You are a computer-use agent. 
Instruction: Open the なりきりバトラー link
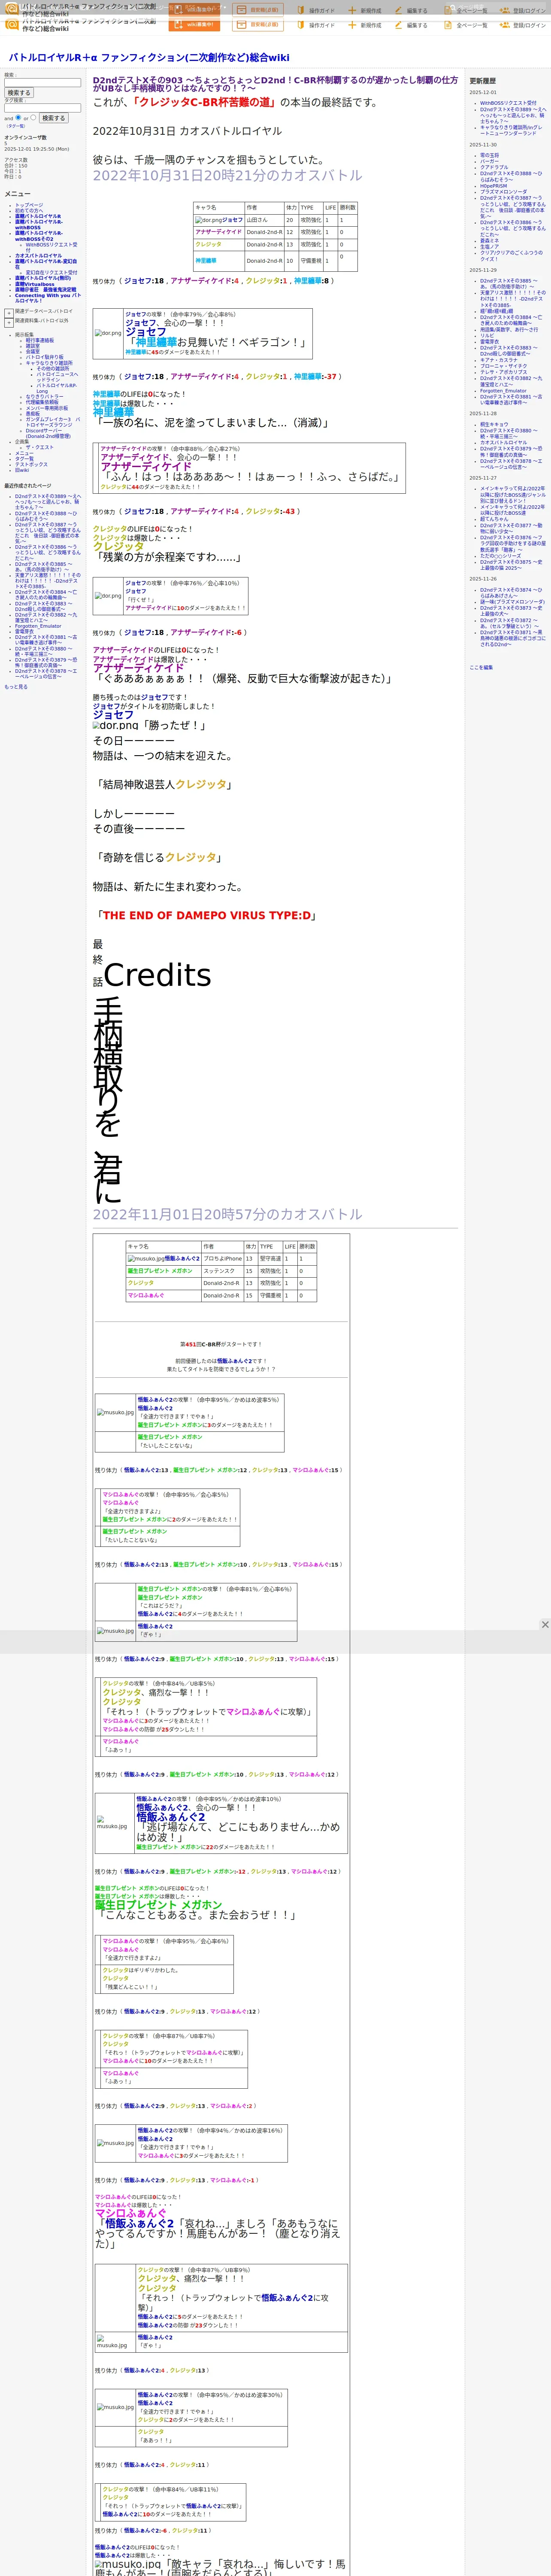coord(44,397)
